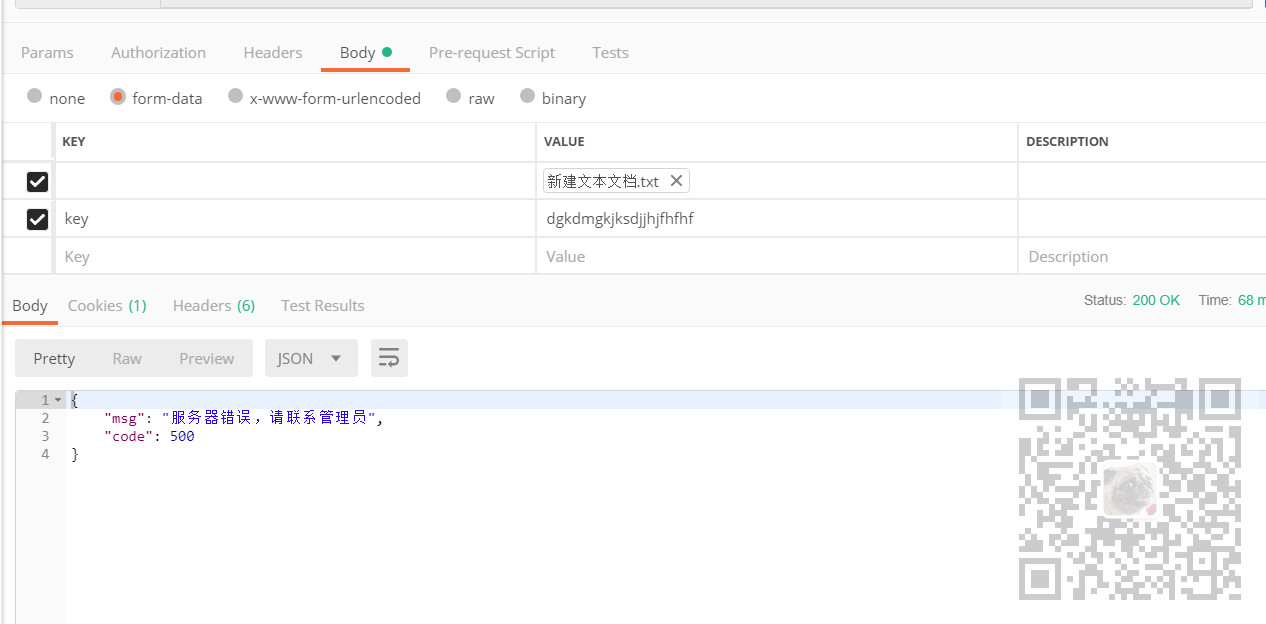1266x624 pixels.
Task: Click the empty key cell of file row
Action: tap(295, 181)
